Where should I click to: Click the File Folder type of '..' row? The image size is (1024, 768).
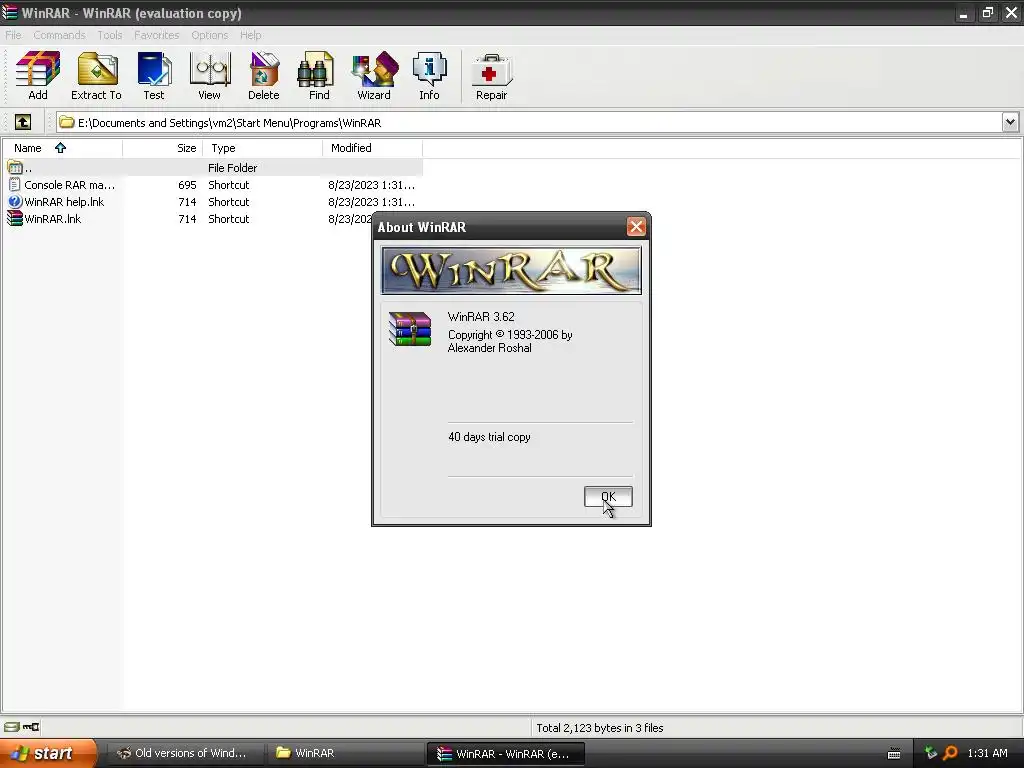click(x=232, y=168)
